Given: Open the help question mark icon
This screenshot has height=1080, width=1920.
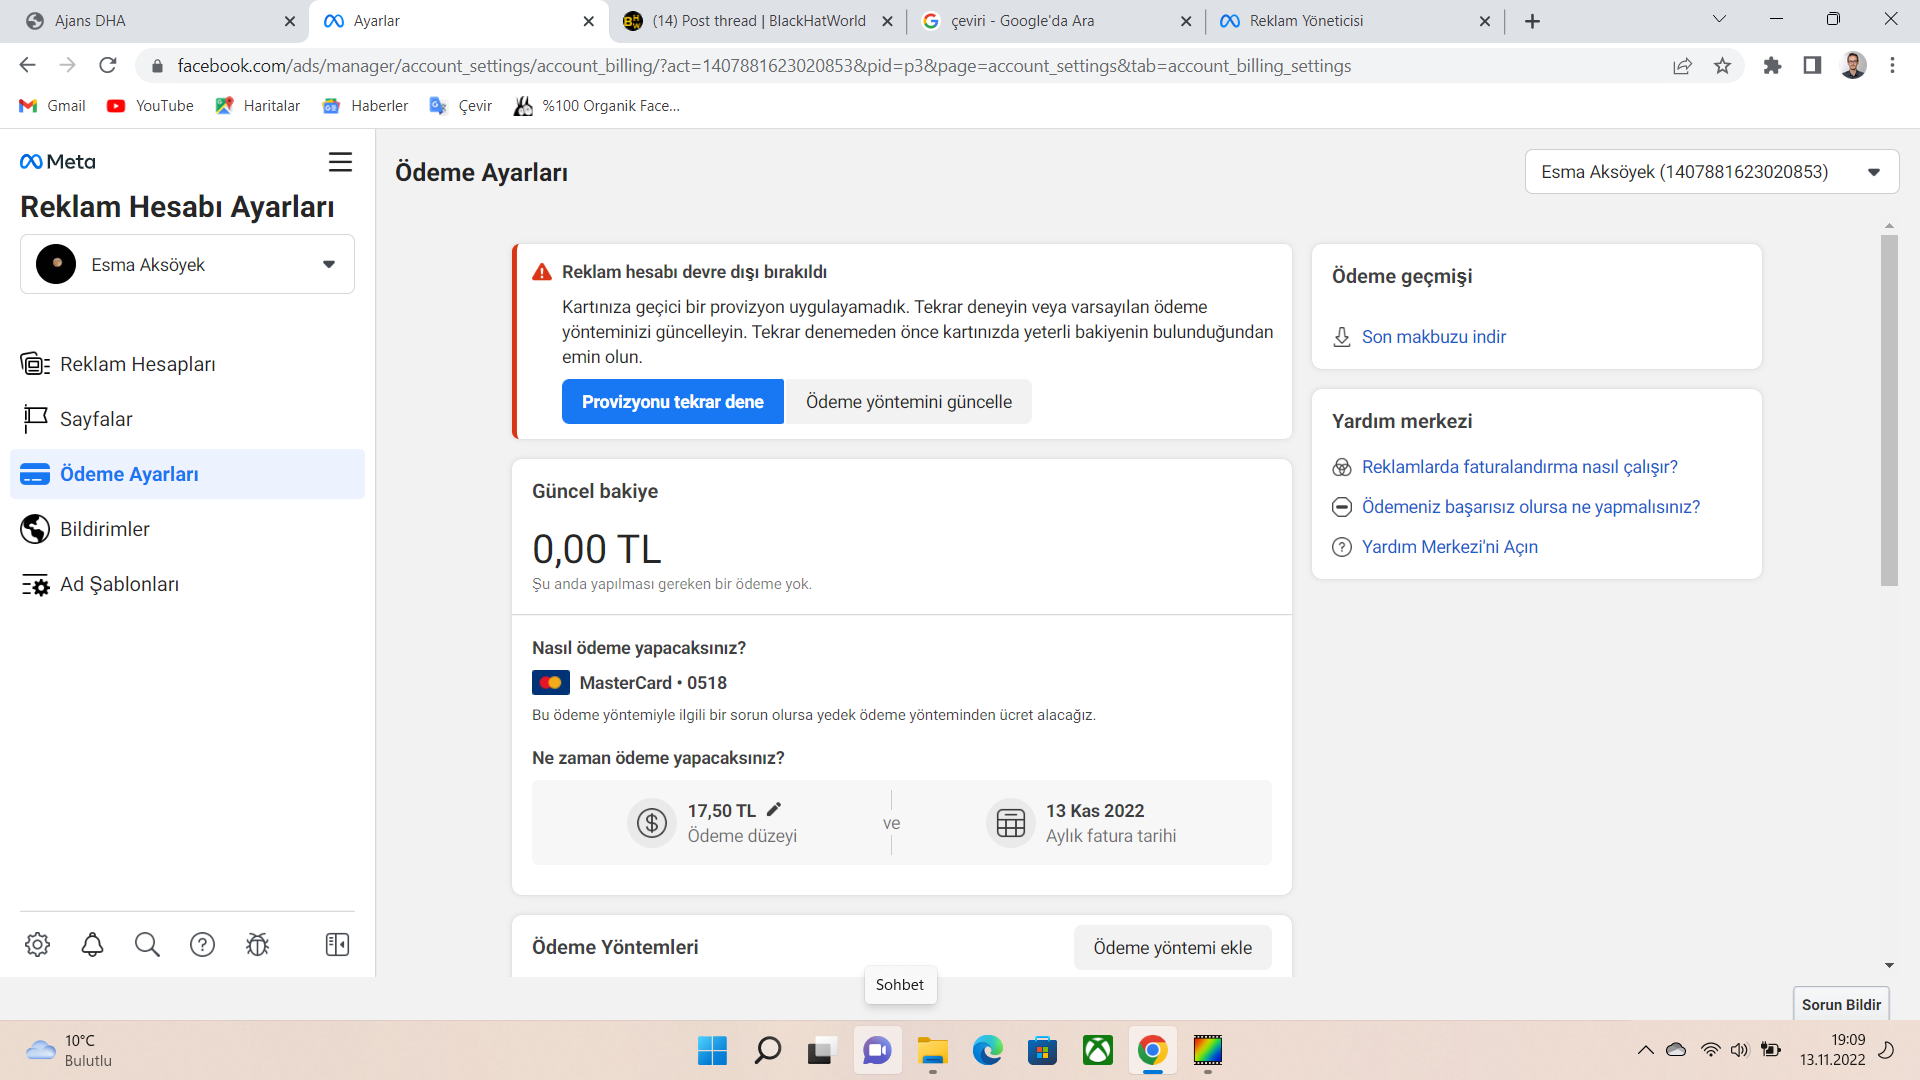Looking at the screenshot, I should point(202,944).
